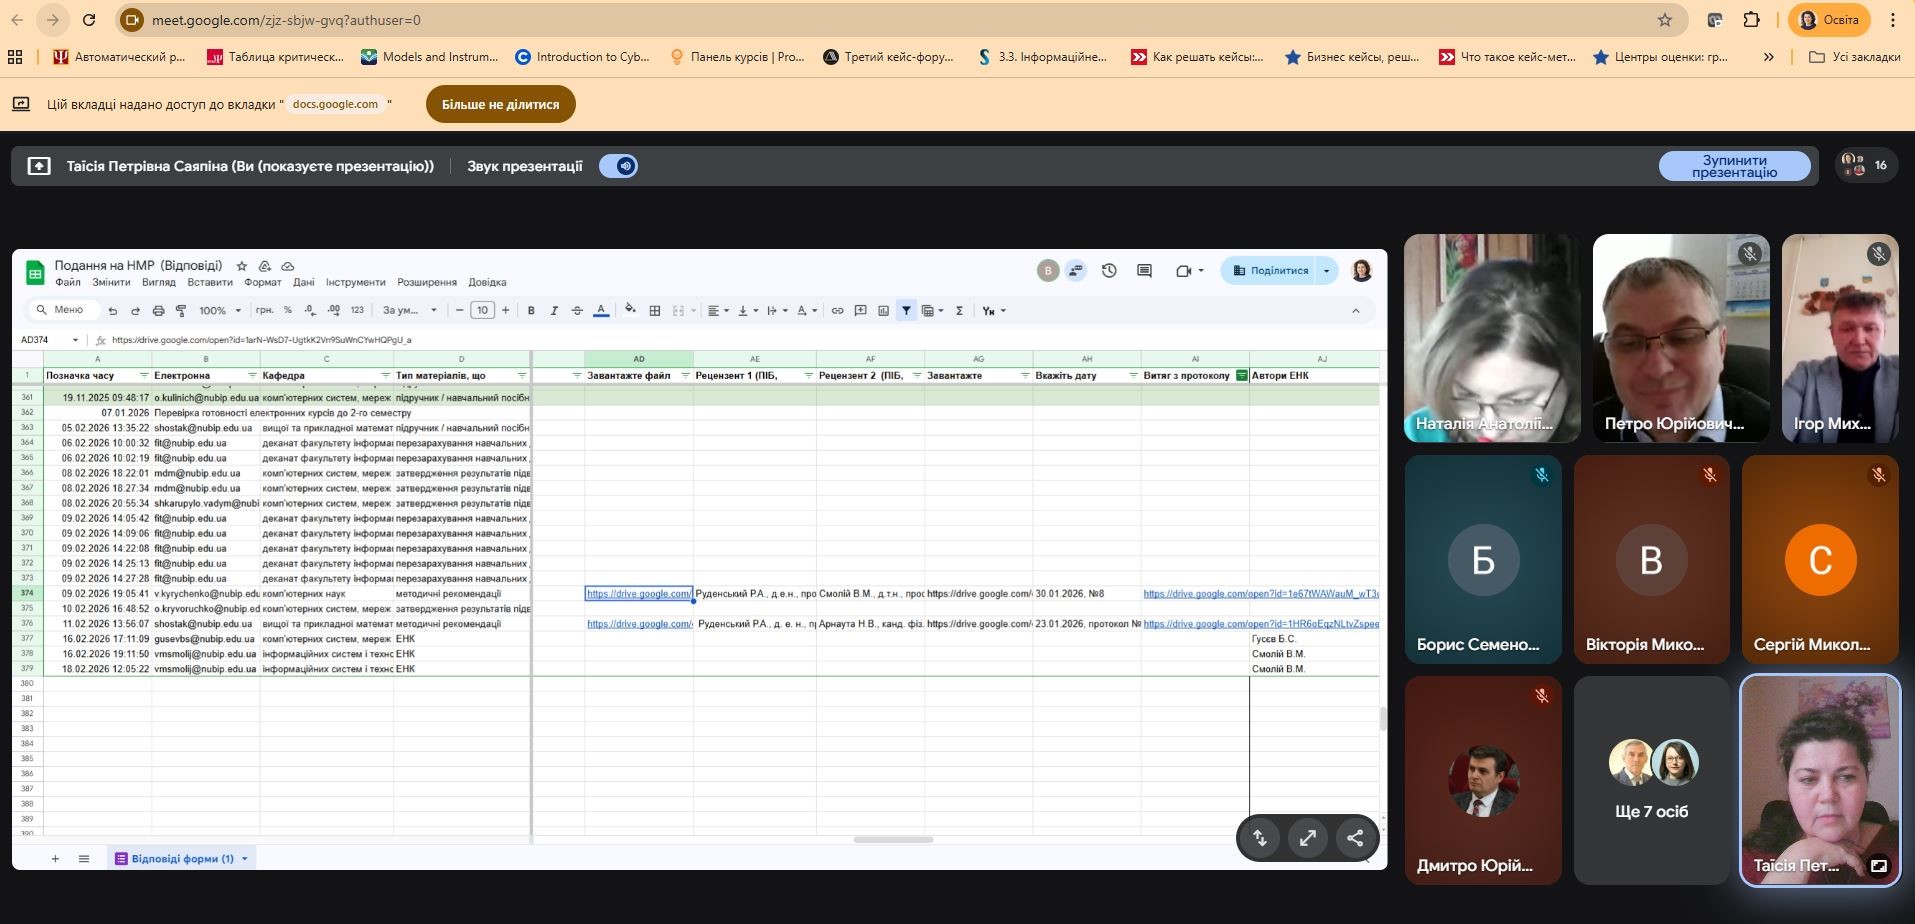Click the Зупинити презентацію button
1915x924 pixels.
click(1734, 166)
